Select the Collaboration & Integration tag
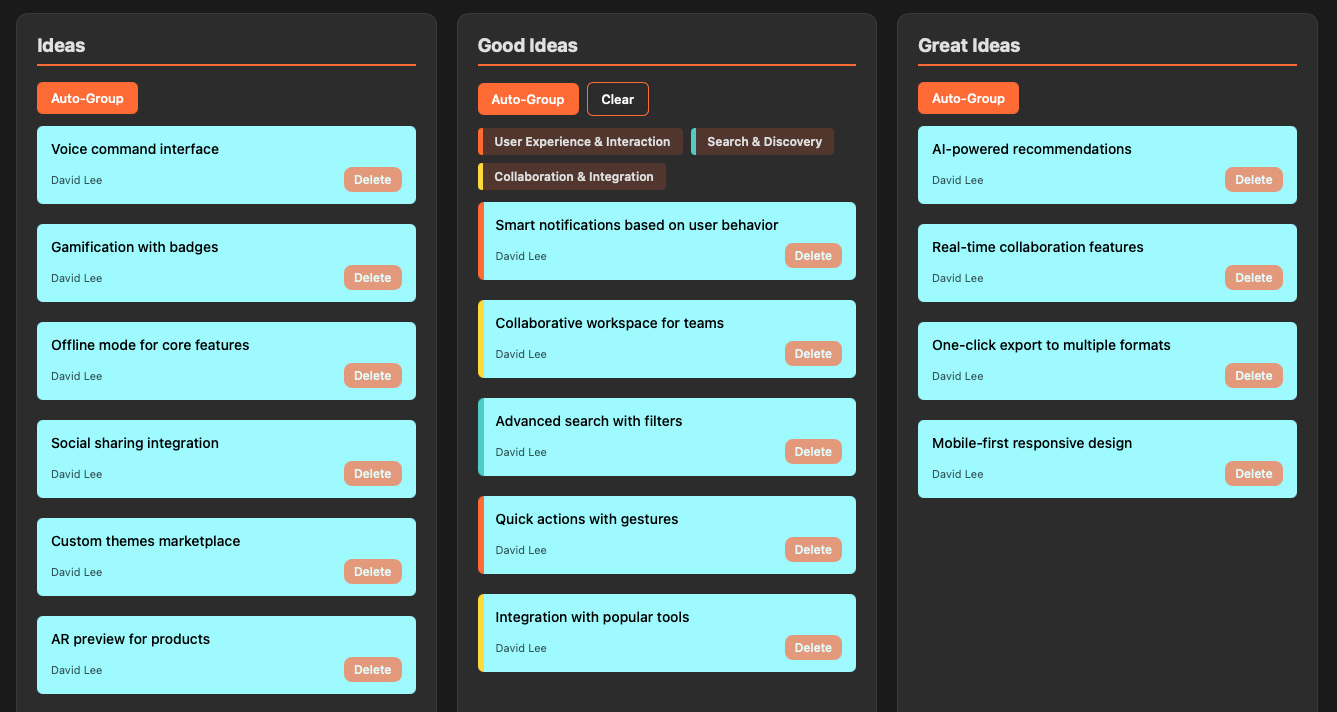Screen dimensions: 1337x712 pyautogui.click(x=572, y=176)
